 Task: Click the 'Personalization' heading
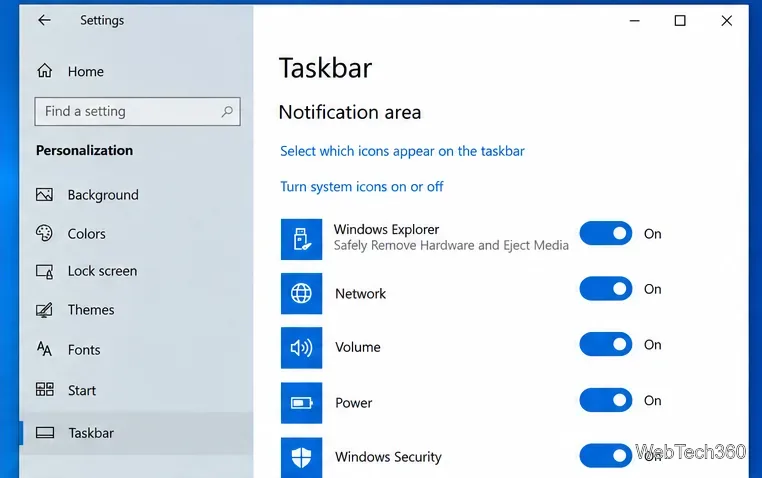click(85, 151)
